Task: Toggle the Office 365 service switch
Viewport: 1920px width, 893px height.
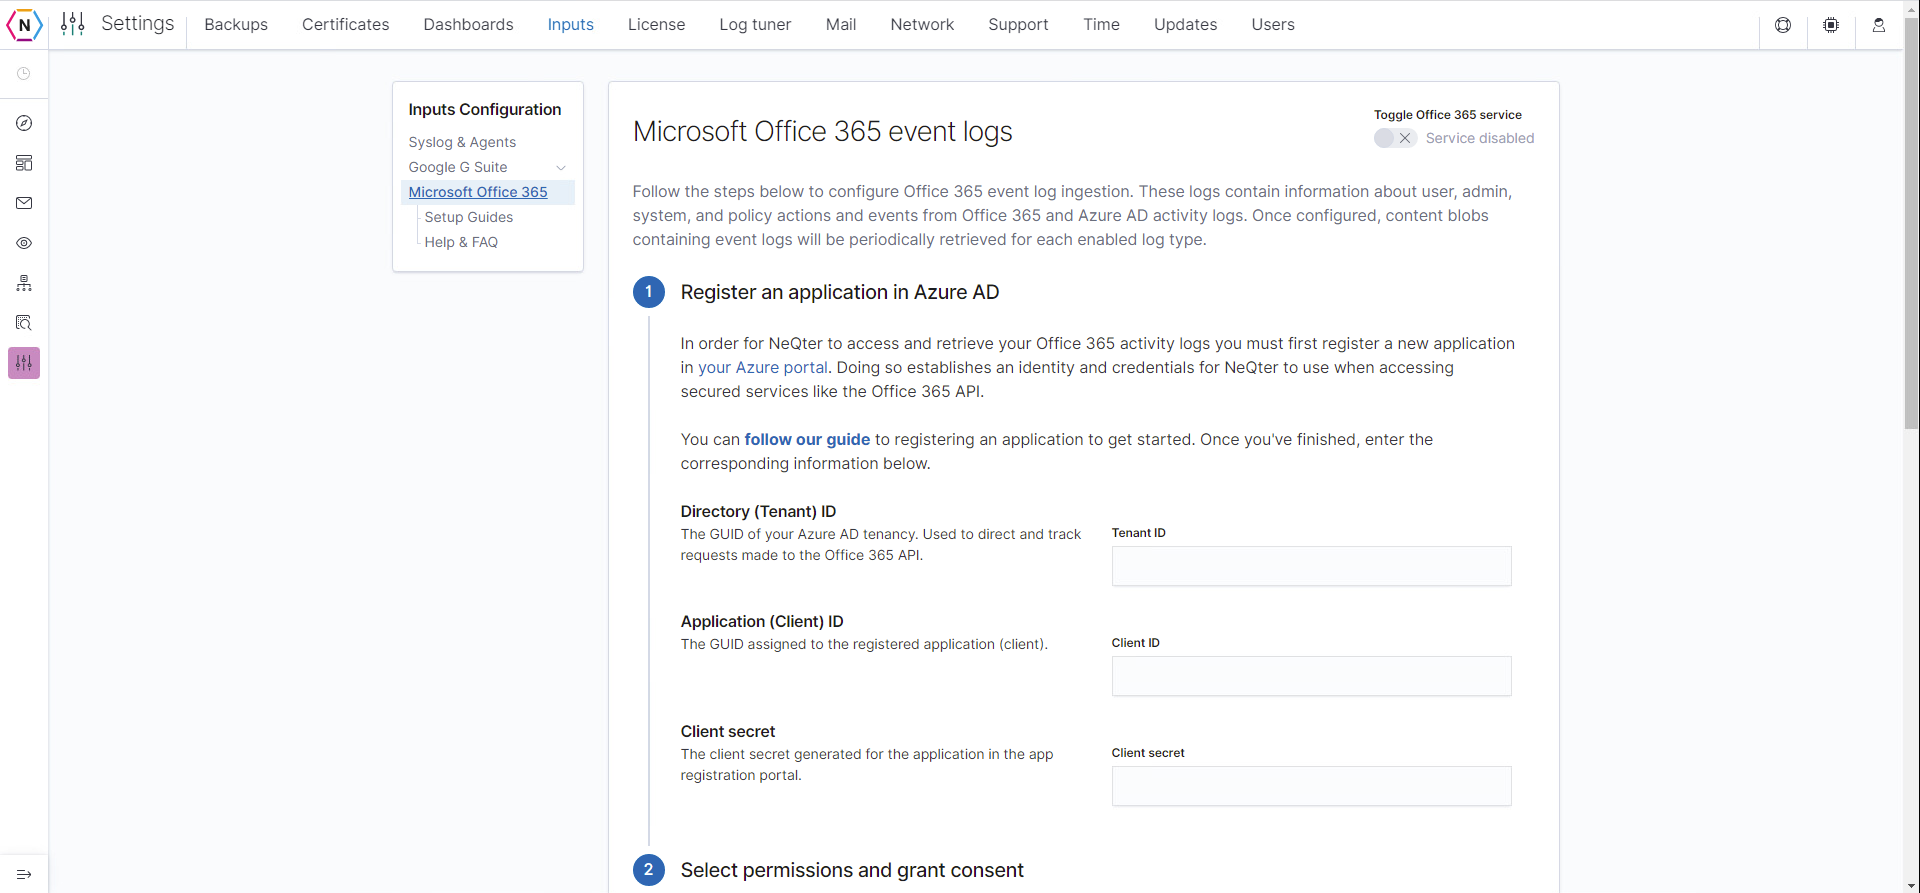Action: 1395,138
